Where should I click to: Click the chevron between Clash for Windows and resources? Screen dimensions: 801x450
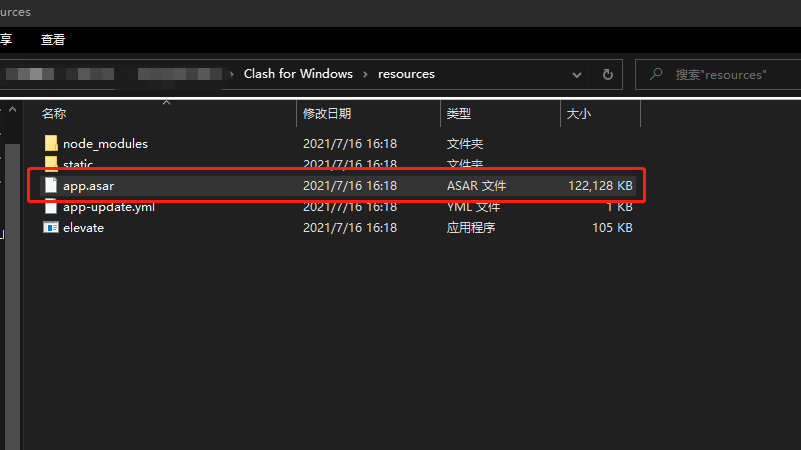click(365, 75)
